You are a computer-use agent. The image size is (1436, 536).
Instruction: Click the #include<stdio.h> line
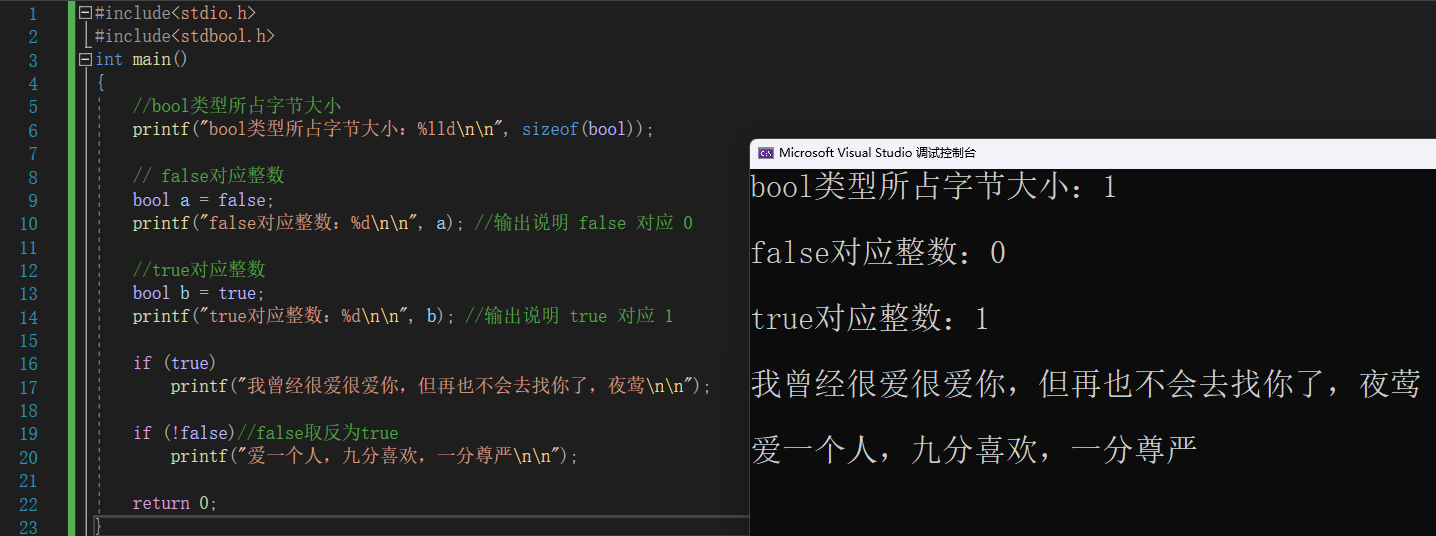[175, 13]
